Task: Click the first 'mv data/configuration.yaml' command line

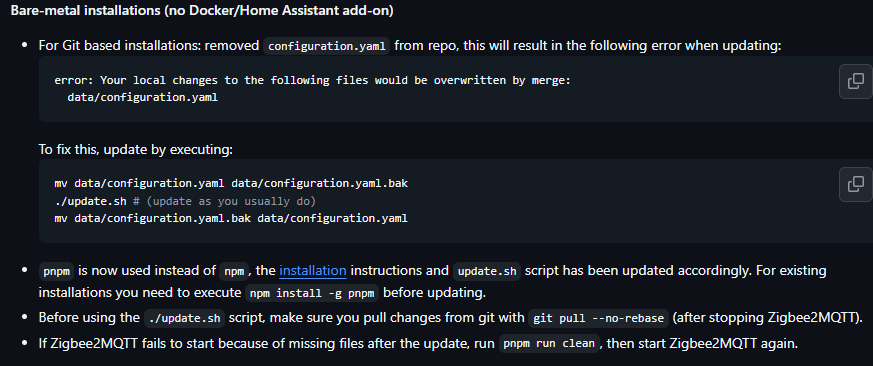Action: point(231,183)
